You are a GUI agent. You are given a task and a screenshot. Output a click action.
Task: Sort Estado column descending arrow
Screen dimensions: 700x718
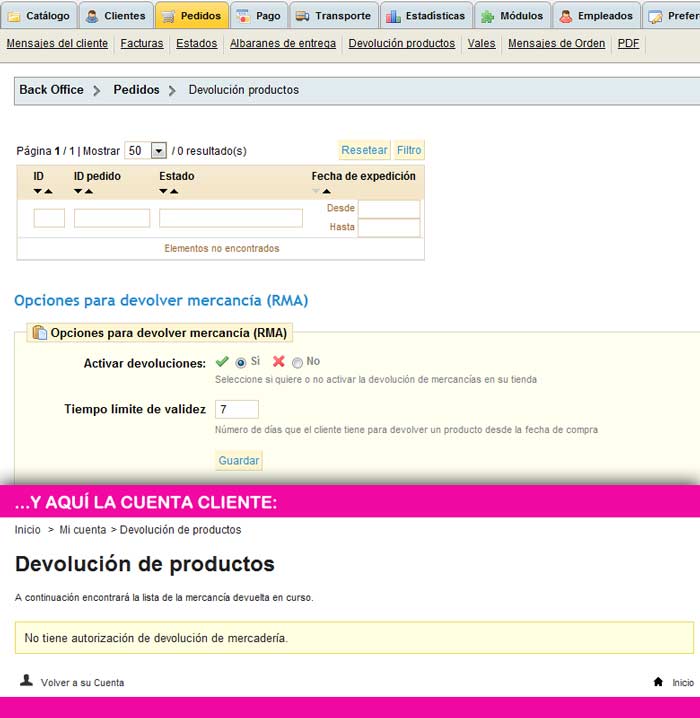(x=163, y=191)
